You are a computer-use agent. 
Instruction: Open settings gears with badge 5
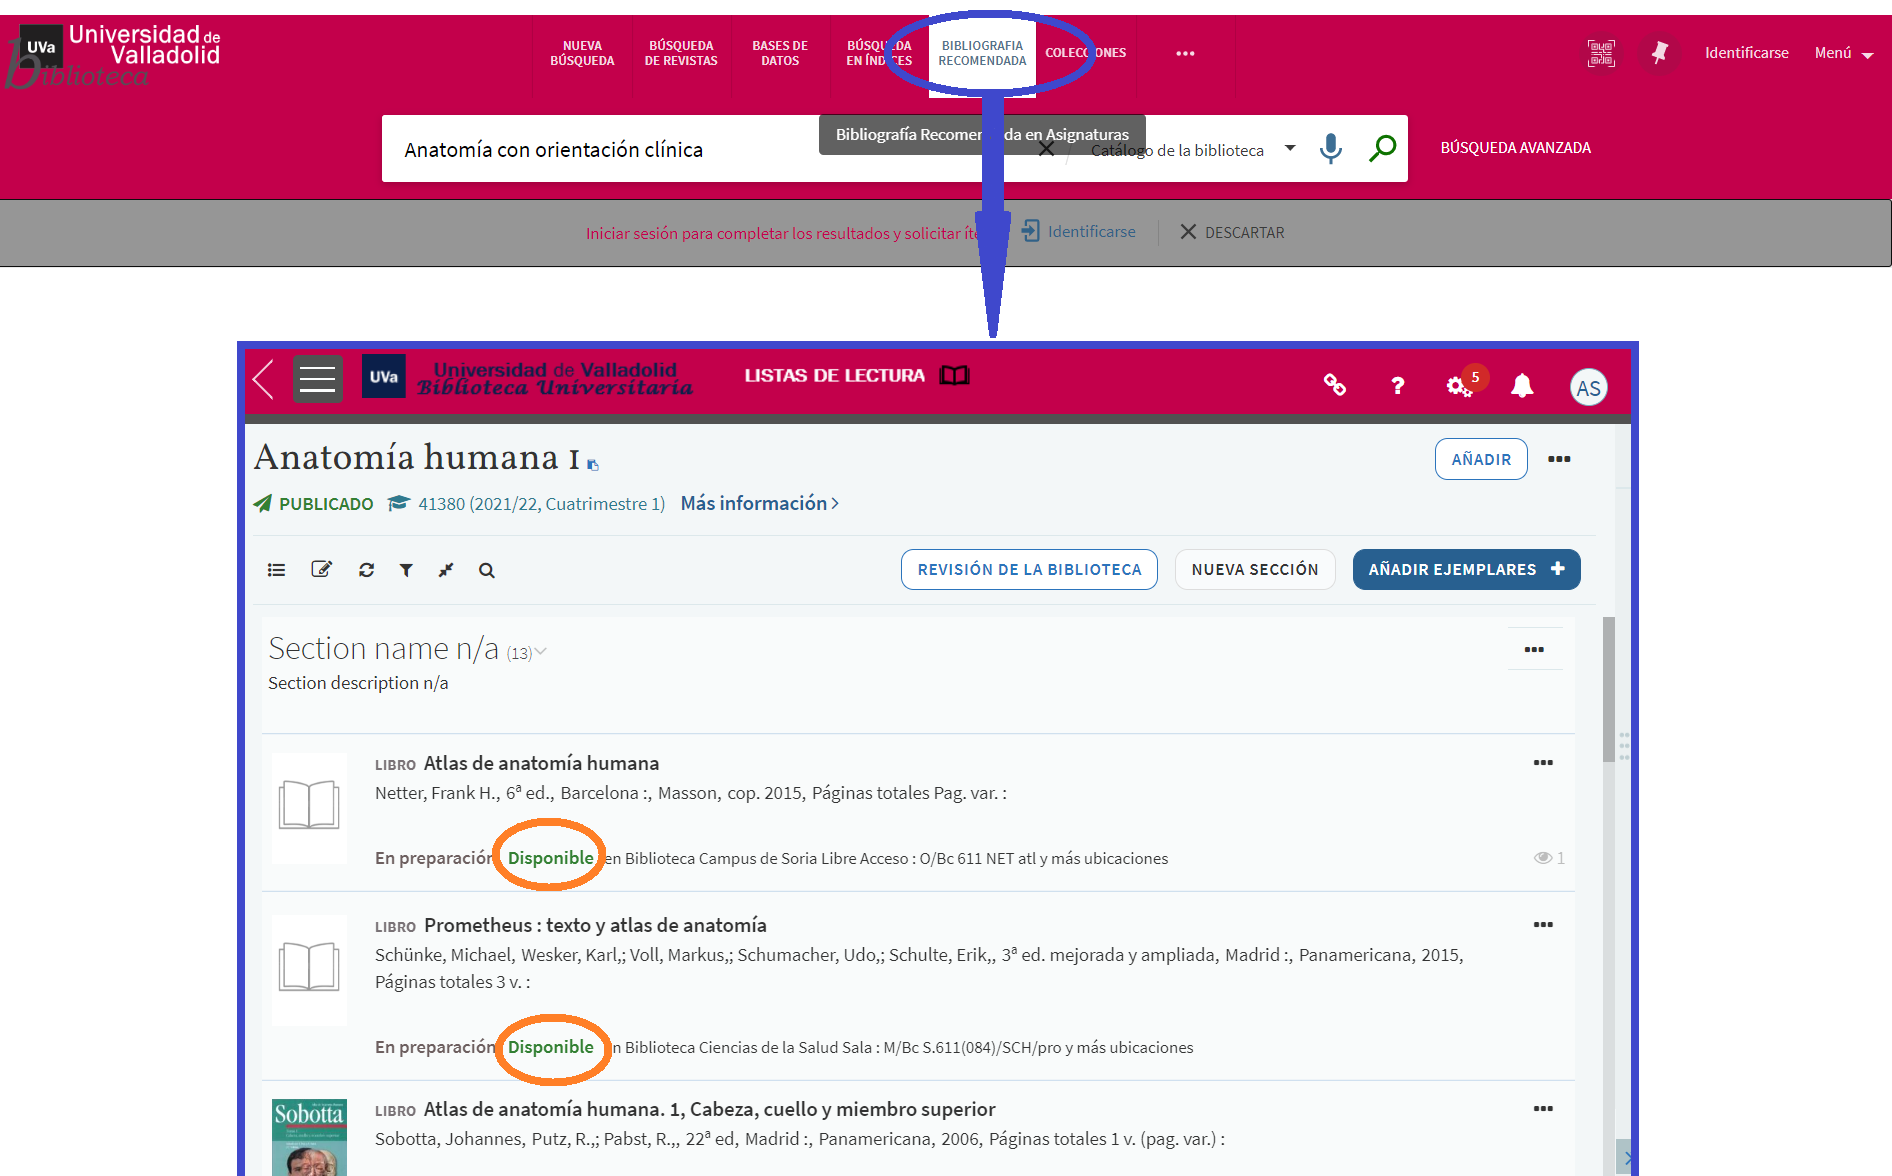1461,385
